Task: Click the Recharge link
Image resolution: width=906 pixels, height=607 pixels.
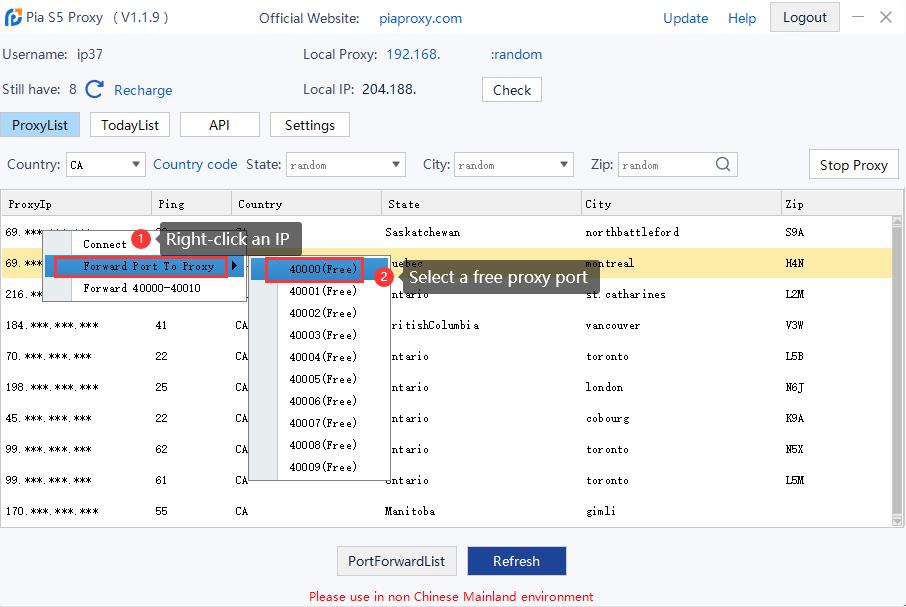Action: (143, 90)
